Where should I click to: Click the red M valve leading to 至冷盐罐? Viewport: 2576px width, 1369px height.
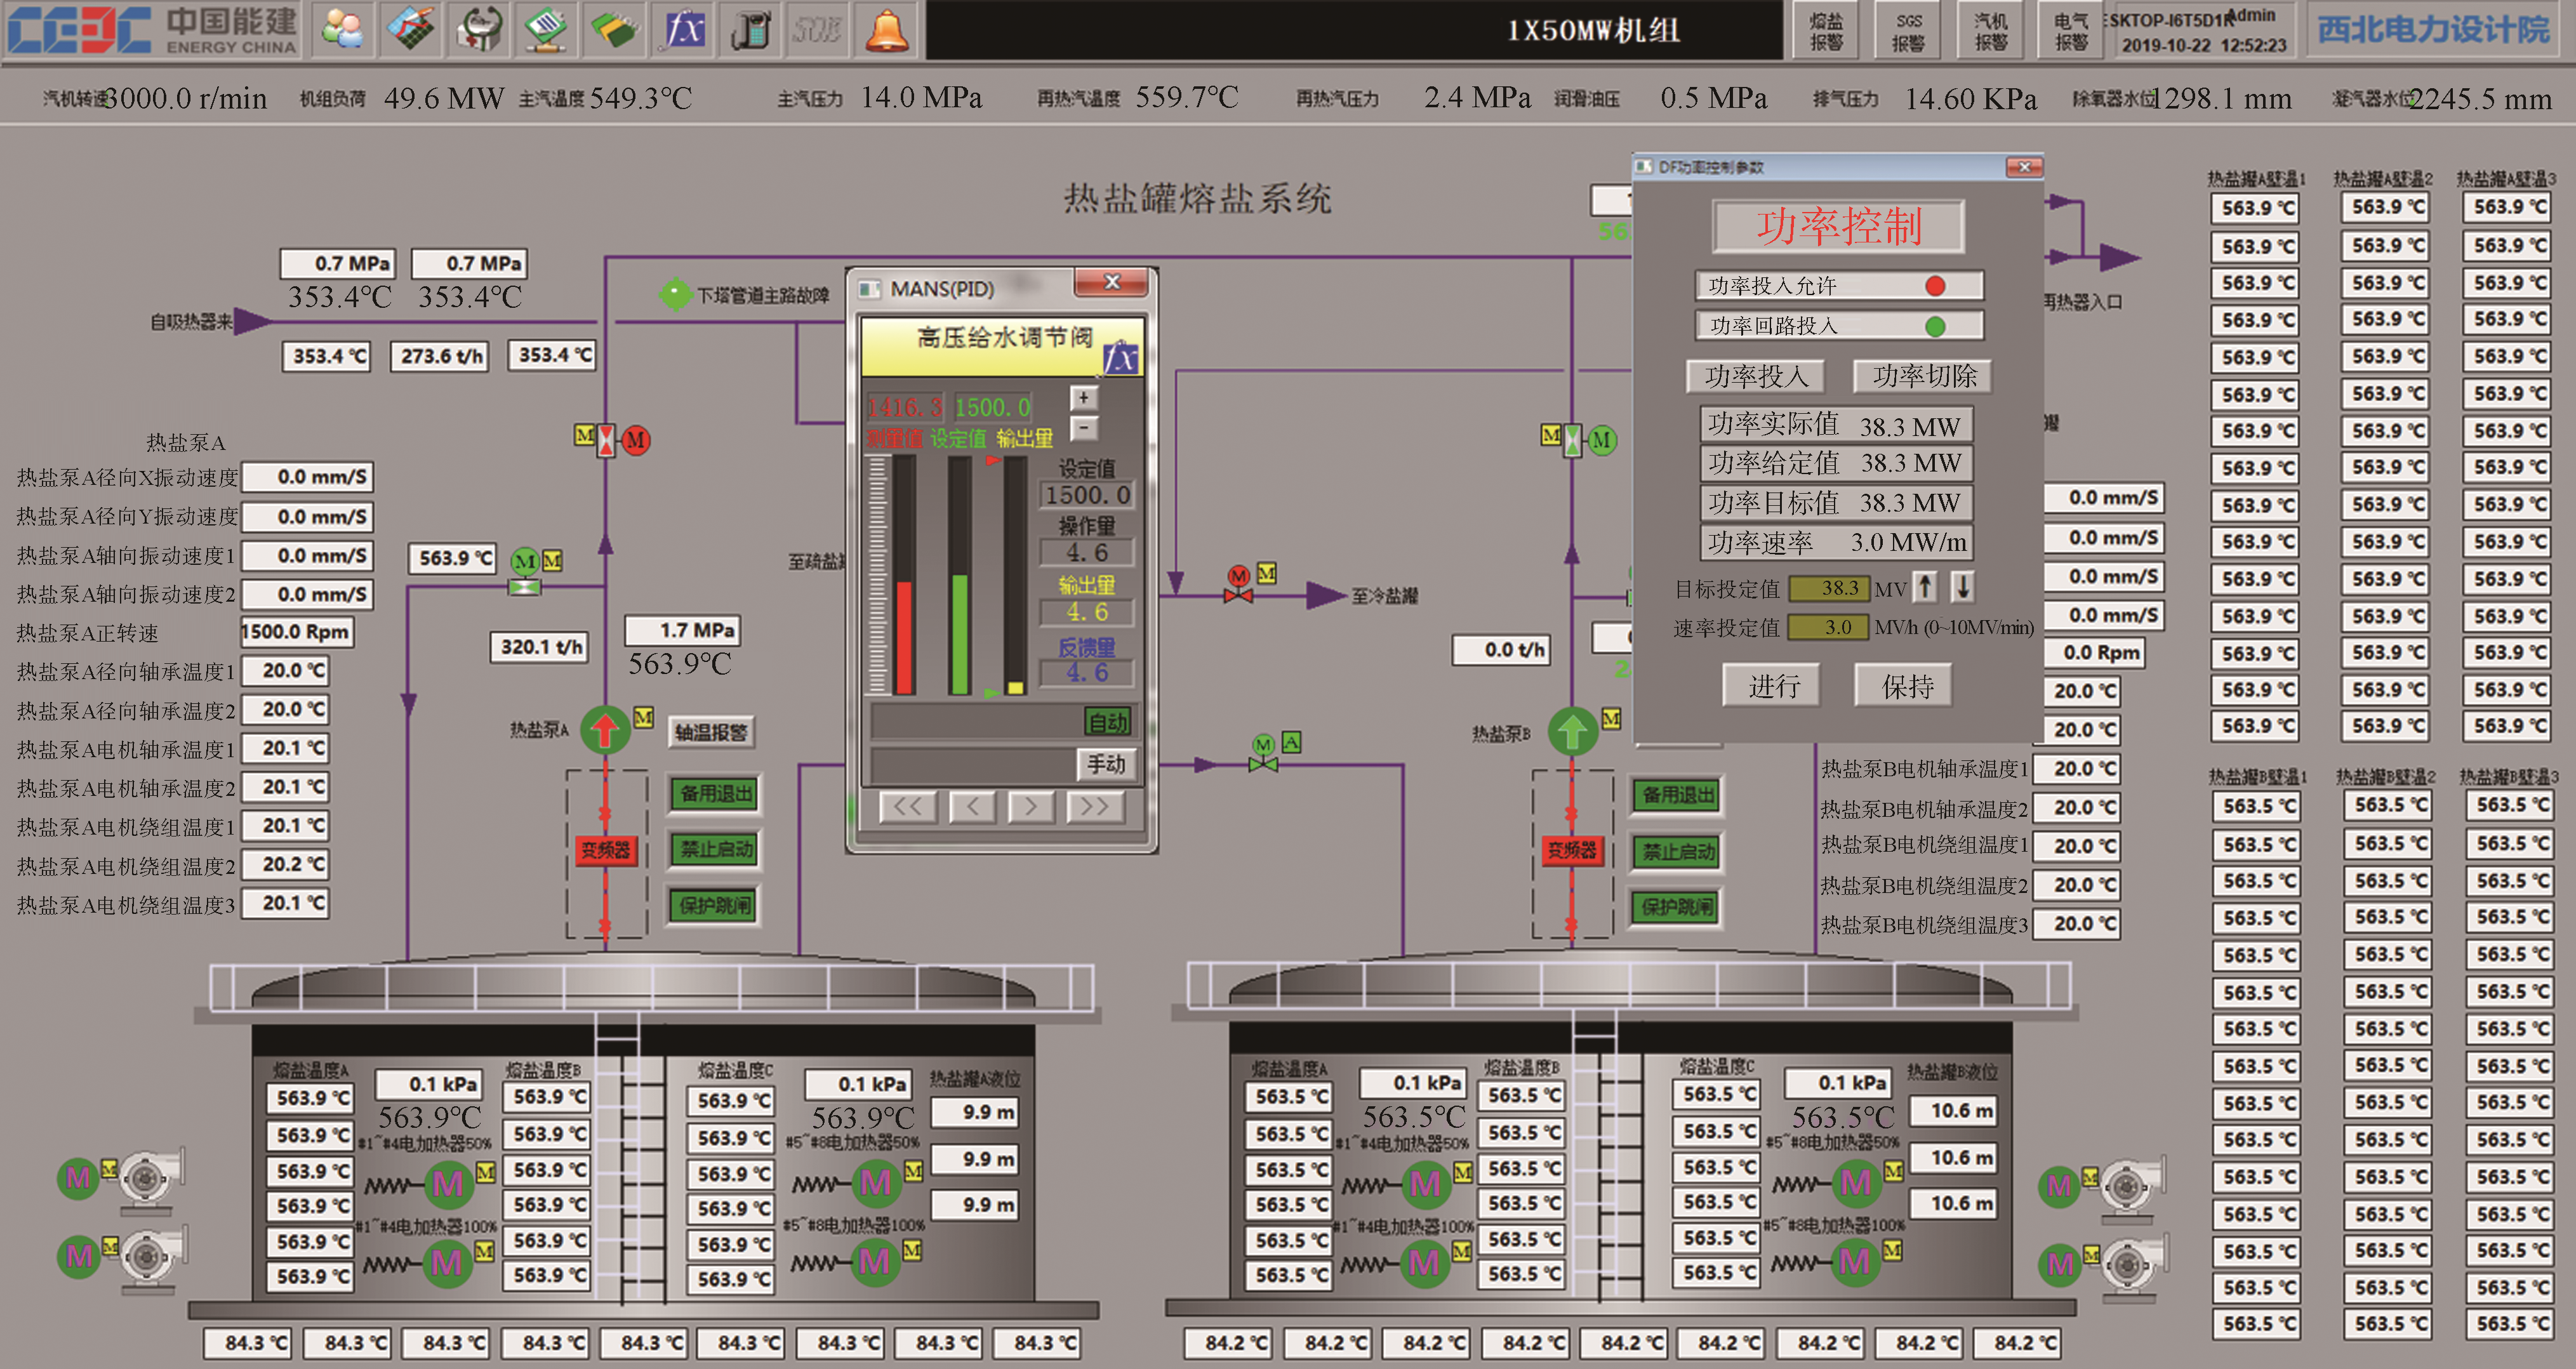pos(1239,583)
